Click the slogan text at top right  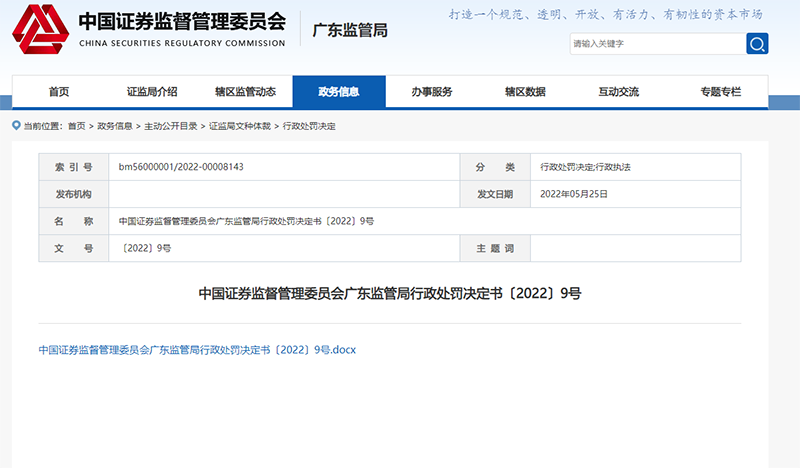click(x=606, y=14)
